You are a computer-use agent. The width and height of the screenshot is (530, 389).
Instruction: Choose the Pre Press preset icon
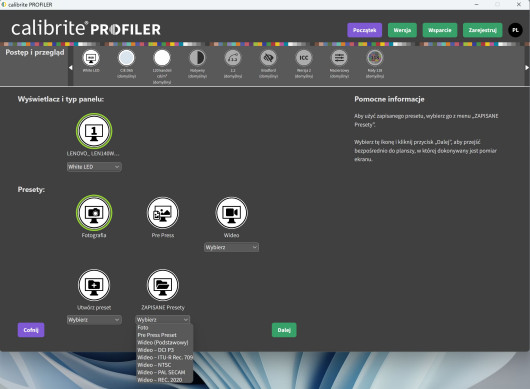(x=163, y=213)
